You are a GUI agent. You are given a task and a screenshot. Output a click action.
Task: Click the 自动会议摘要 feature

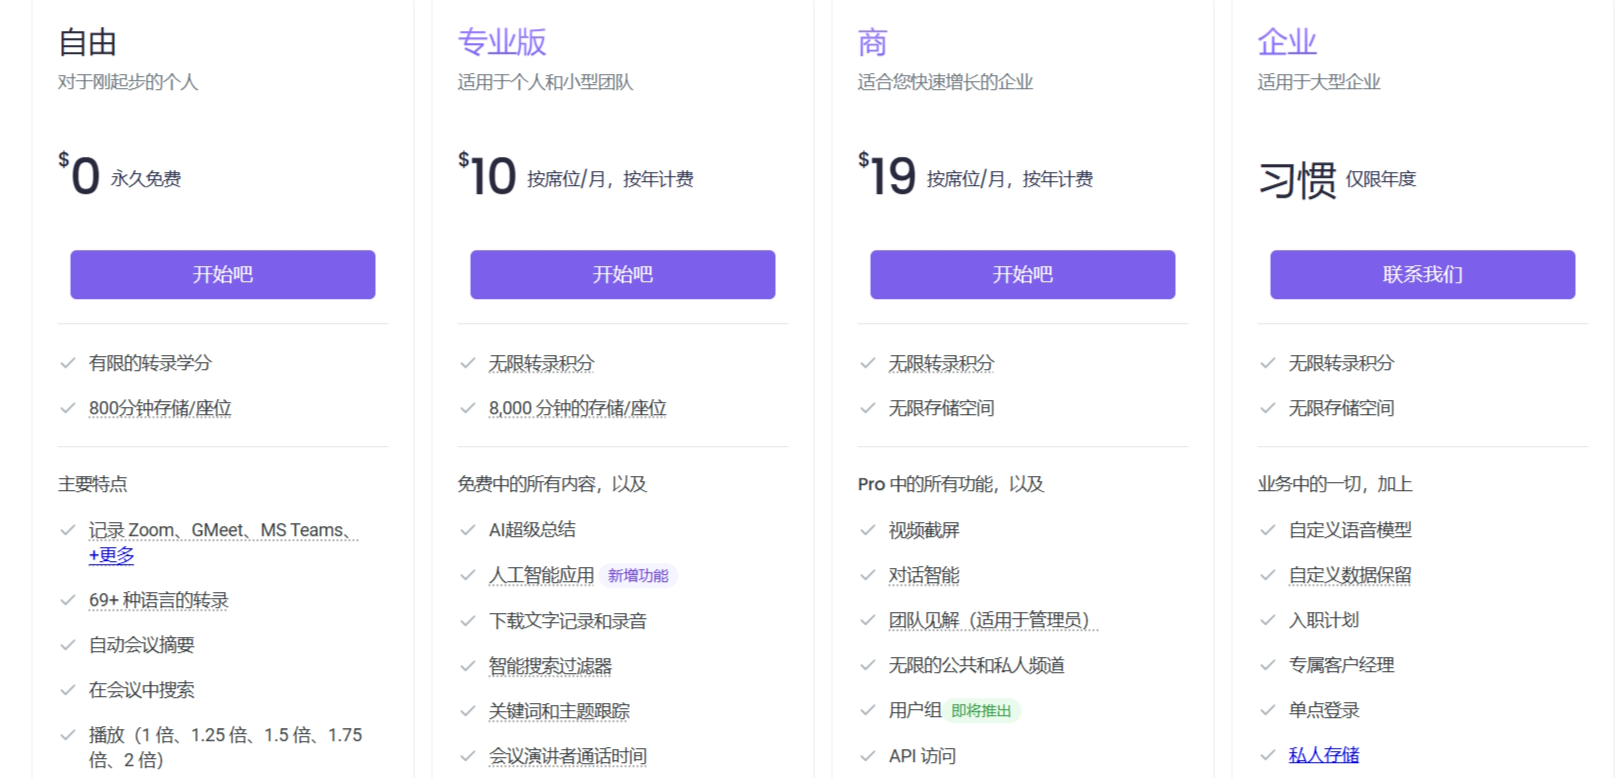pos(141,645)
